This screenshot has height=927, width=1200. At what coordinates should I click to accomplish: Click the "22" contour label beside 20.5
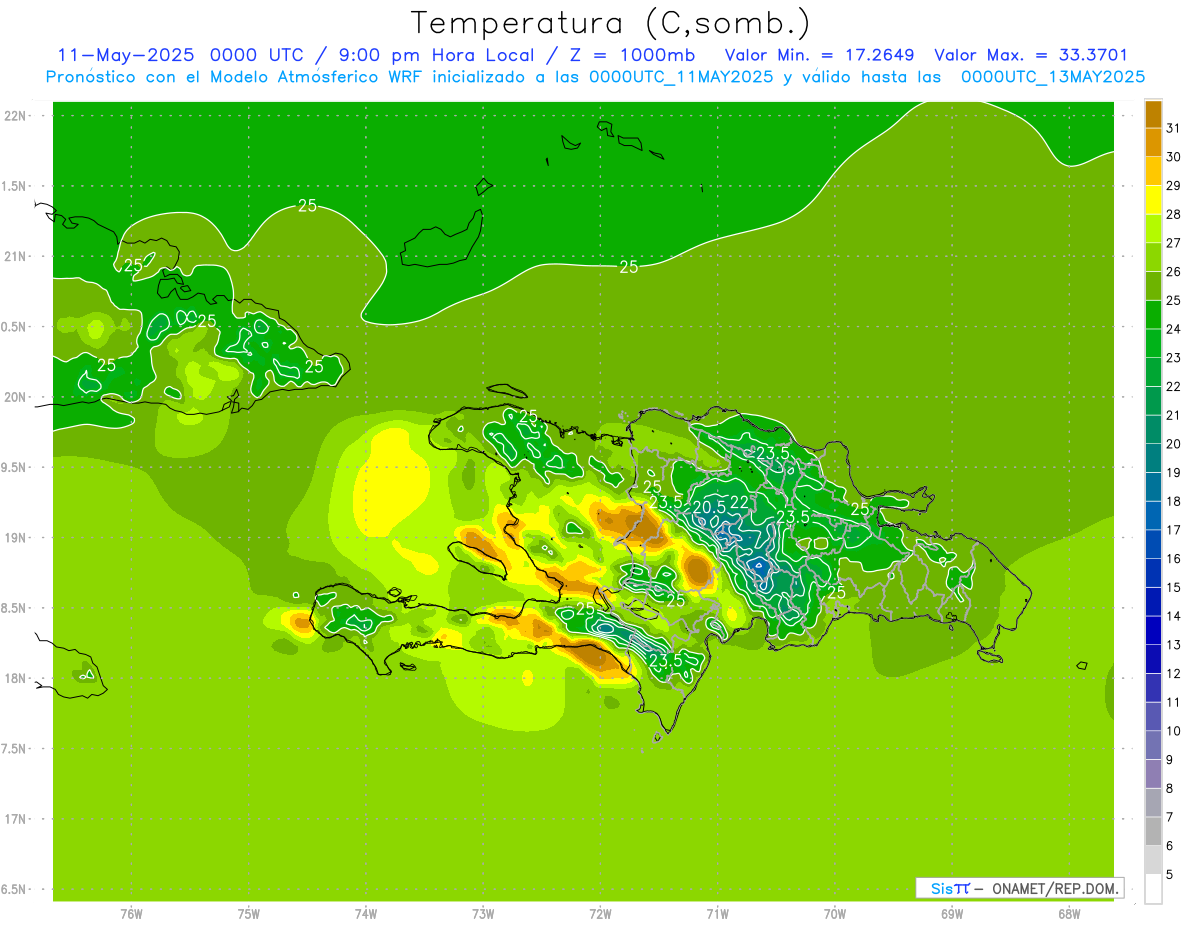pos(739,502)
